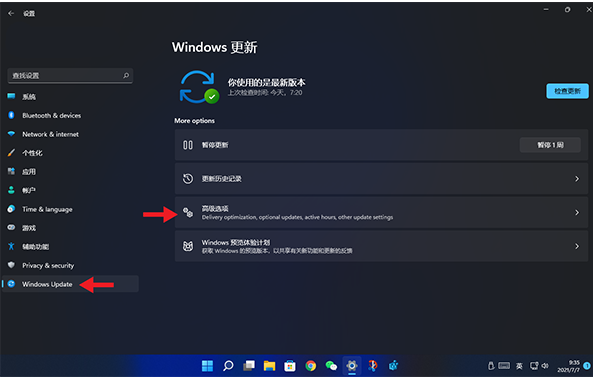
Task: Open WeChat from the taskbar
Action: pyautogui.click(x=331, y=366)
